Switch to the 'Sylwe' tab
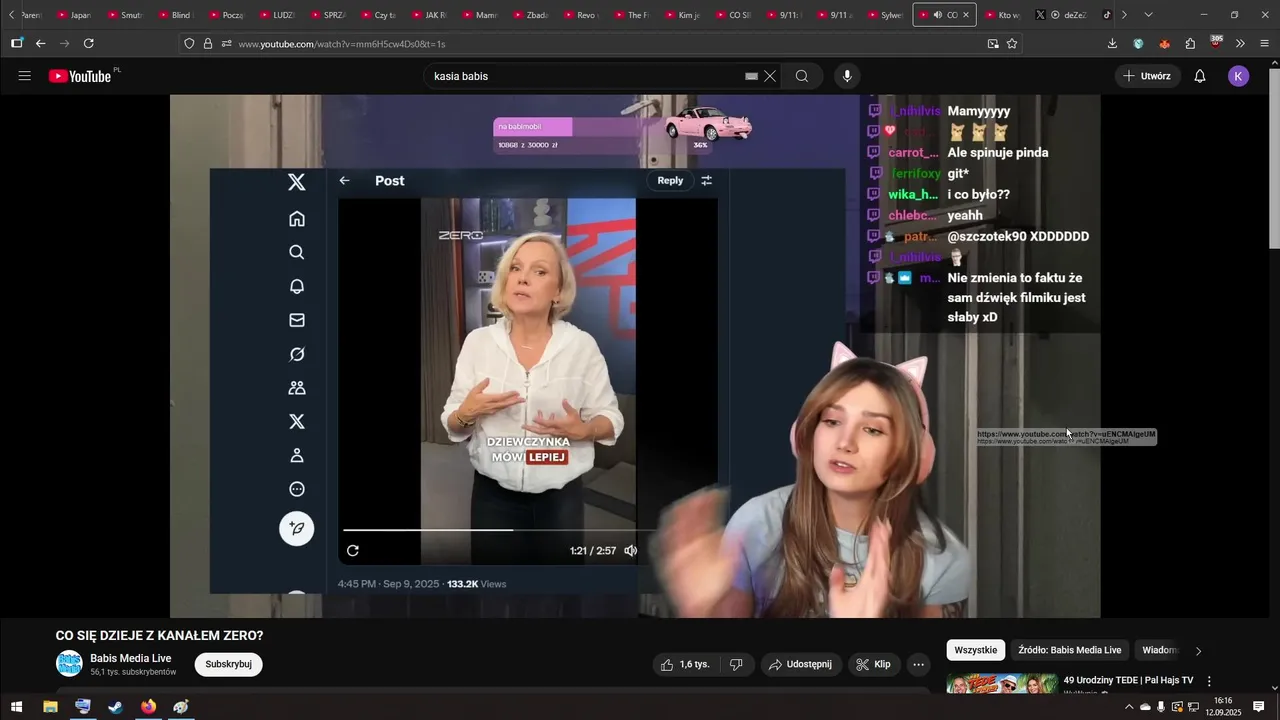The height and width of the screenshot is (720, 1280). [885, 15]
